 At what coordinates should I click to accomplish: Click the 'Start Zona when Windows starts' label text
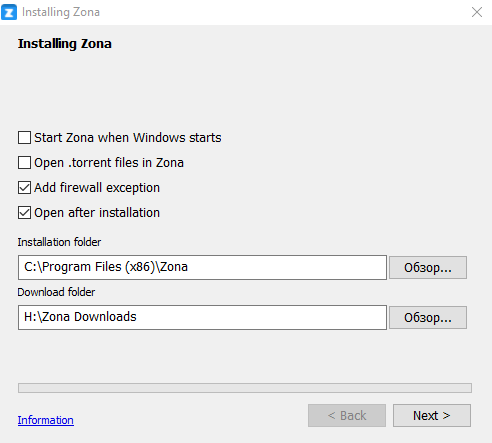128,138
